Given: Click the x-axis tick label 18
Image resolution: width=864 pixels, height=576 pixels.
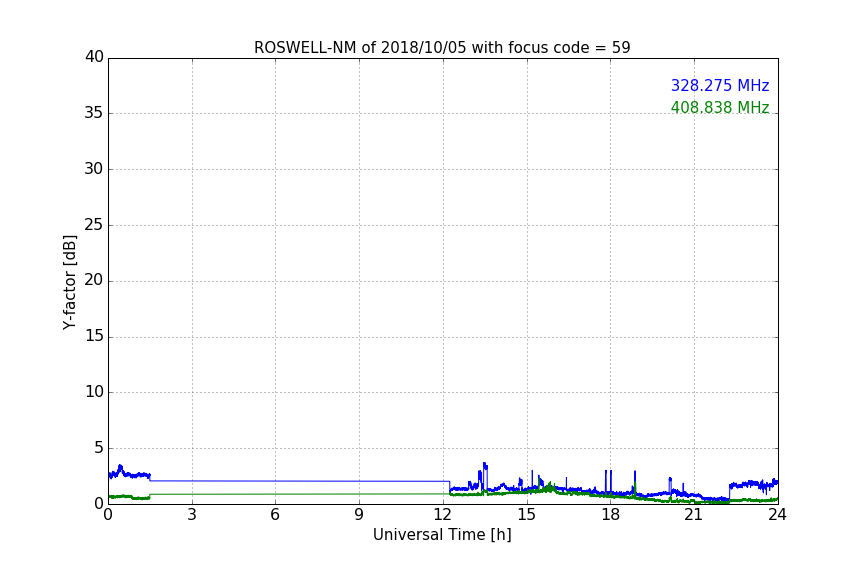Looking at the screenshot, I should (611, 515).
